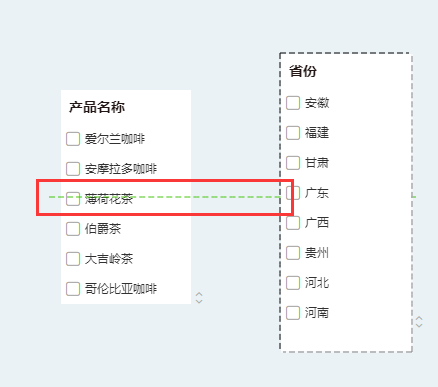Select the 省份 filter title
438x387 pixels.
click(303, 71)
